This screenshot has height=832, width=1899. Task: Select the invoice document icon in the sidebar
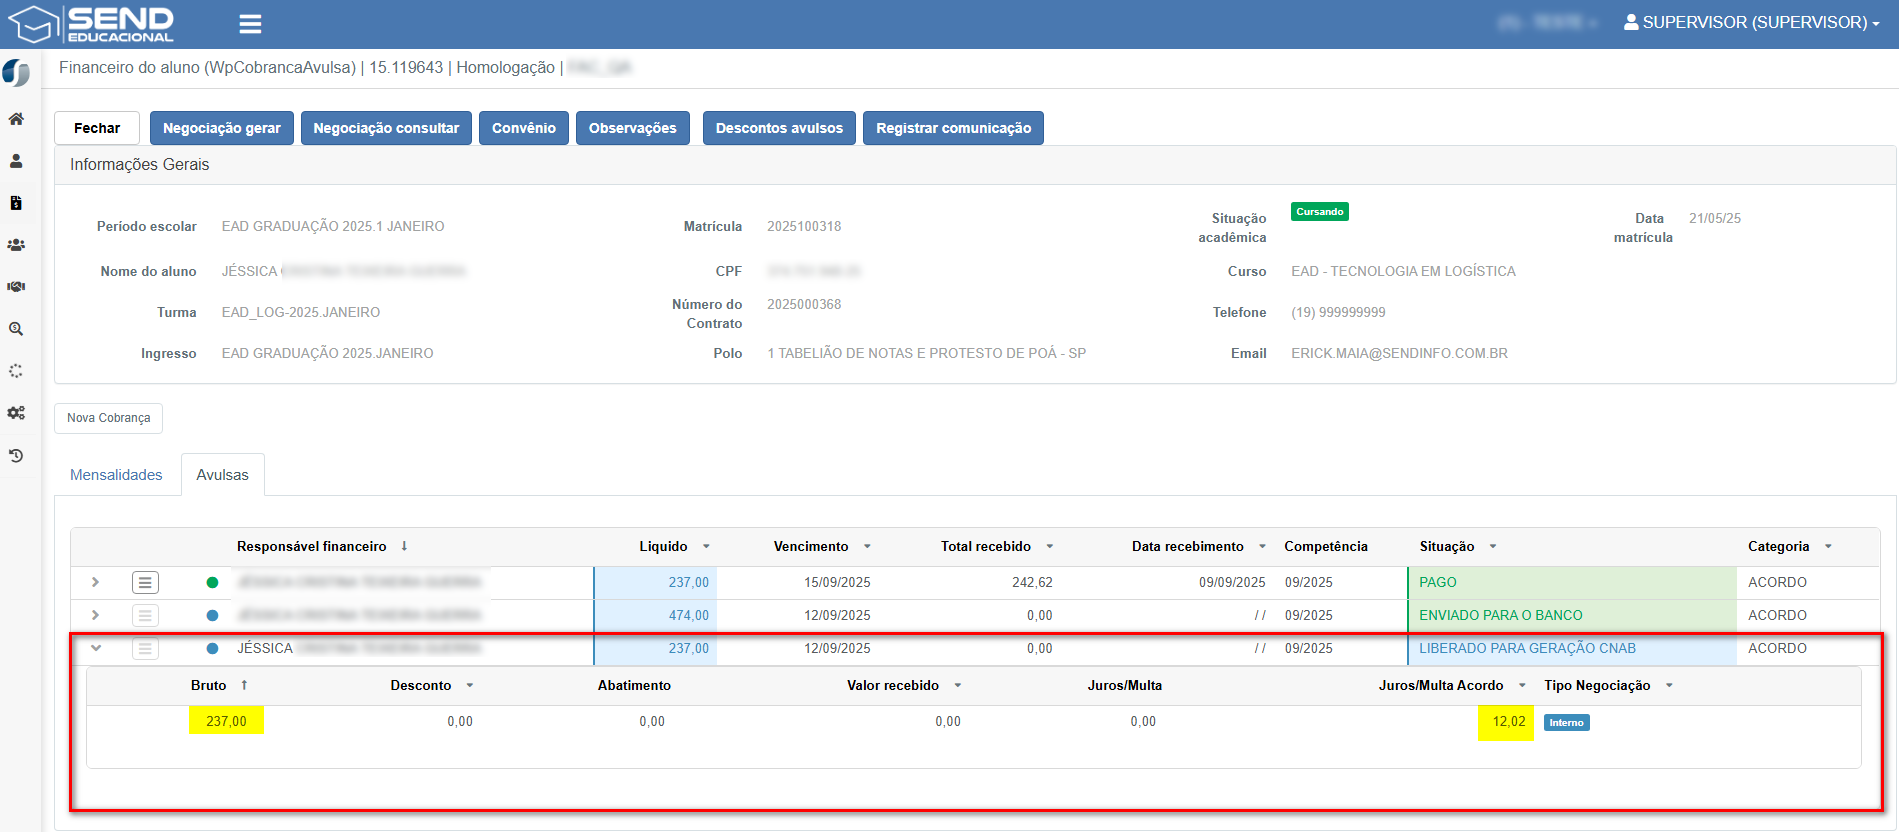coord(16,203)
